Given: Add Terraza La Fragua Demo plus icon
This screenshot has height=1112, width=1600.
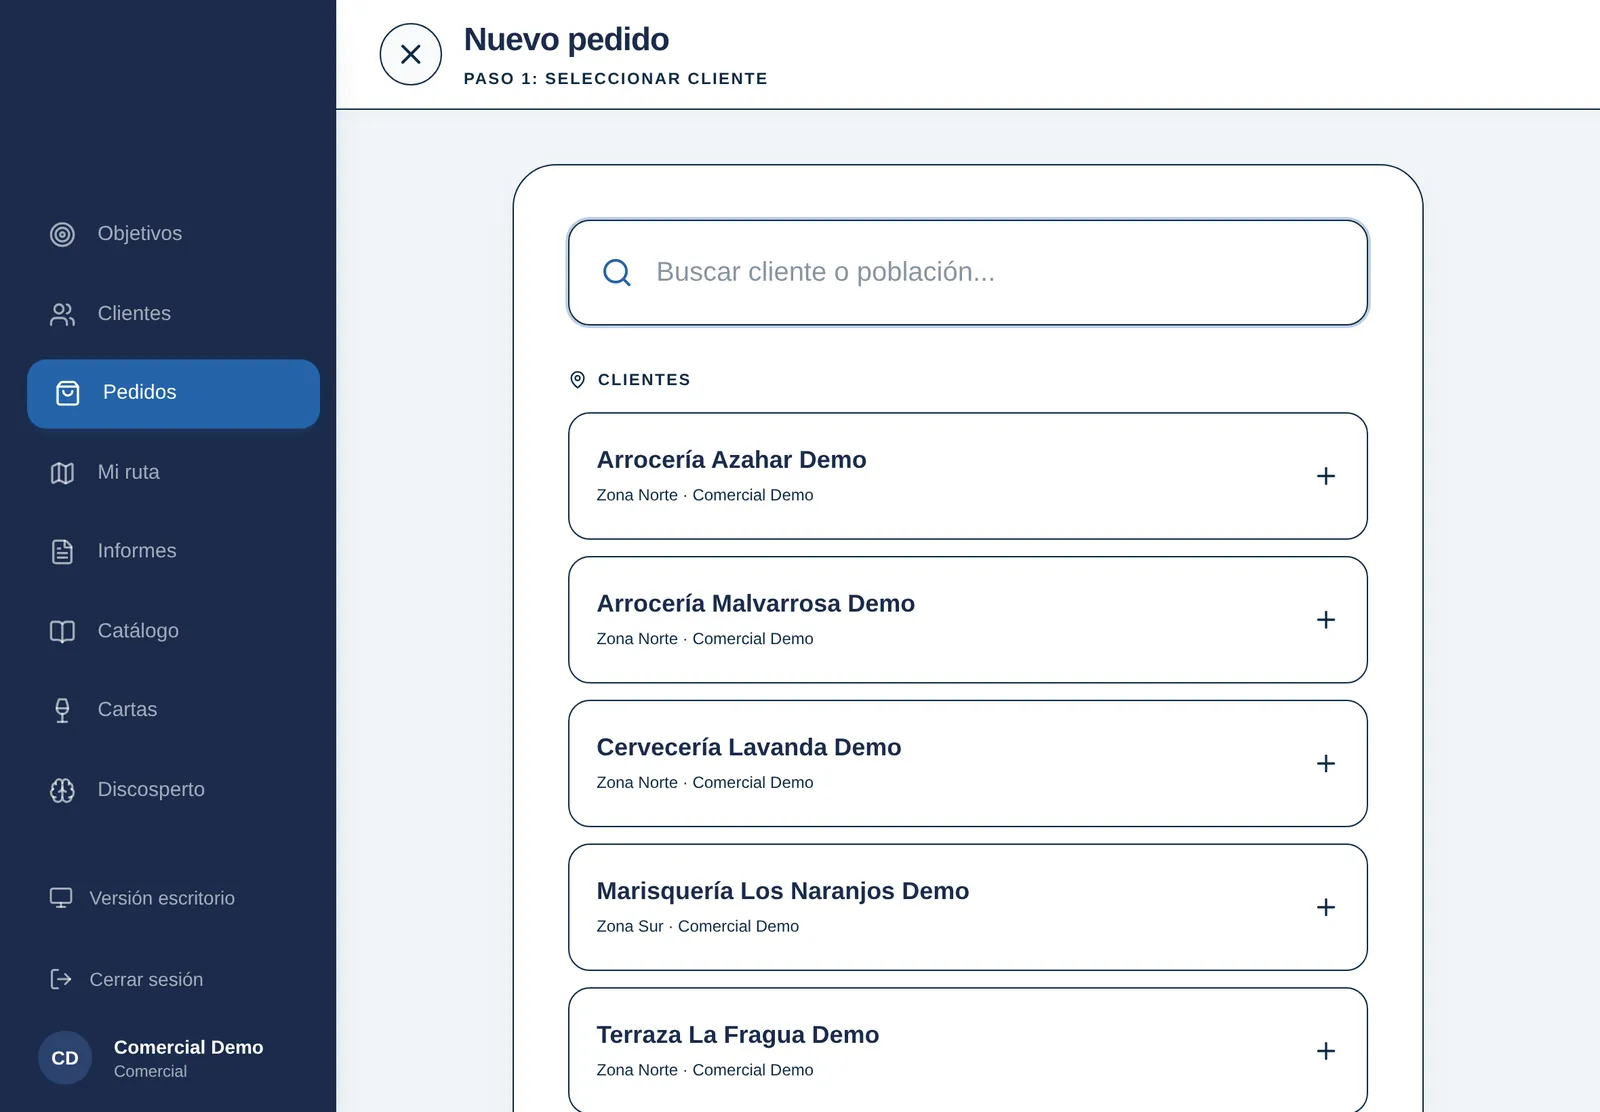Looking at the screenshot, I should 1326,1051.
